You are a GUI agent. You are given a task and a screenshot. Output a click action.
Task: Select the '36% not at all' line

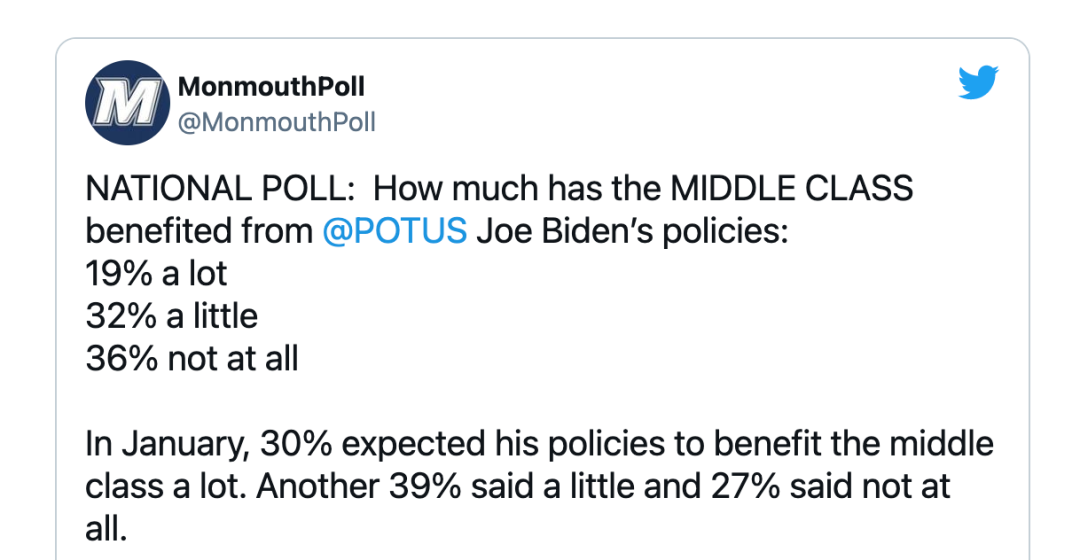(192, 359)
